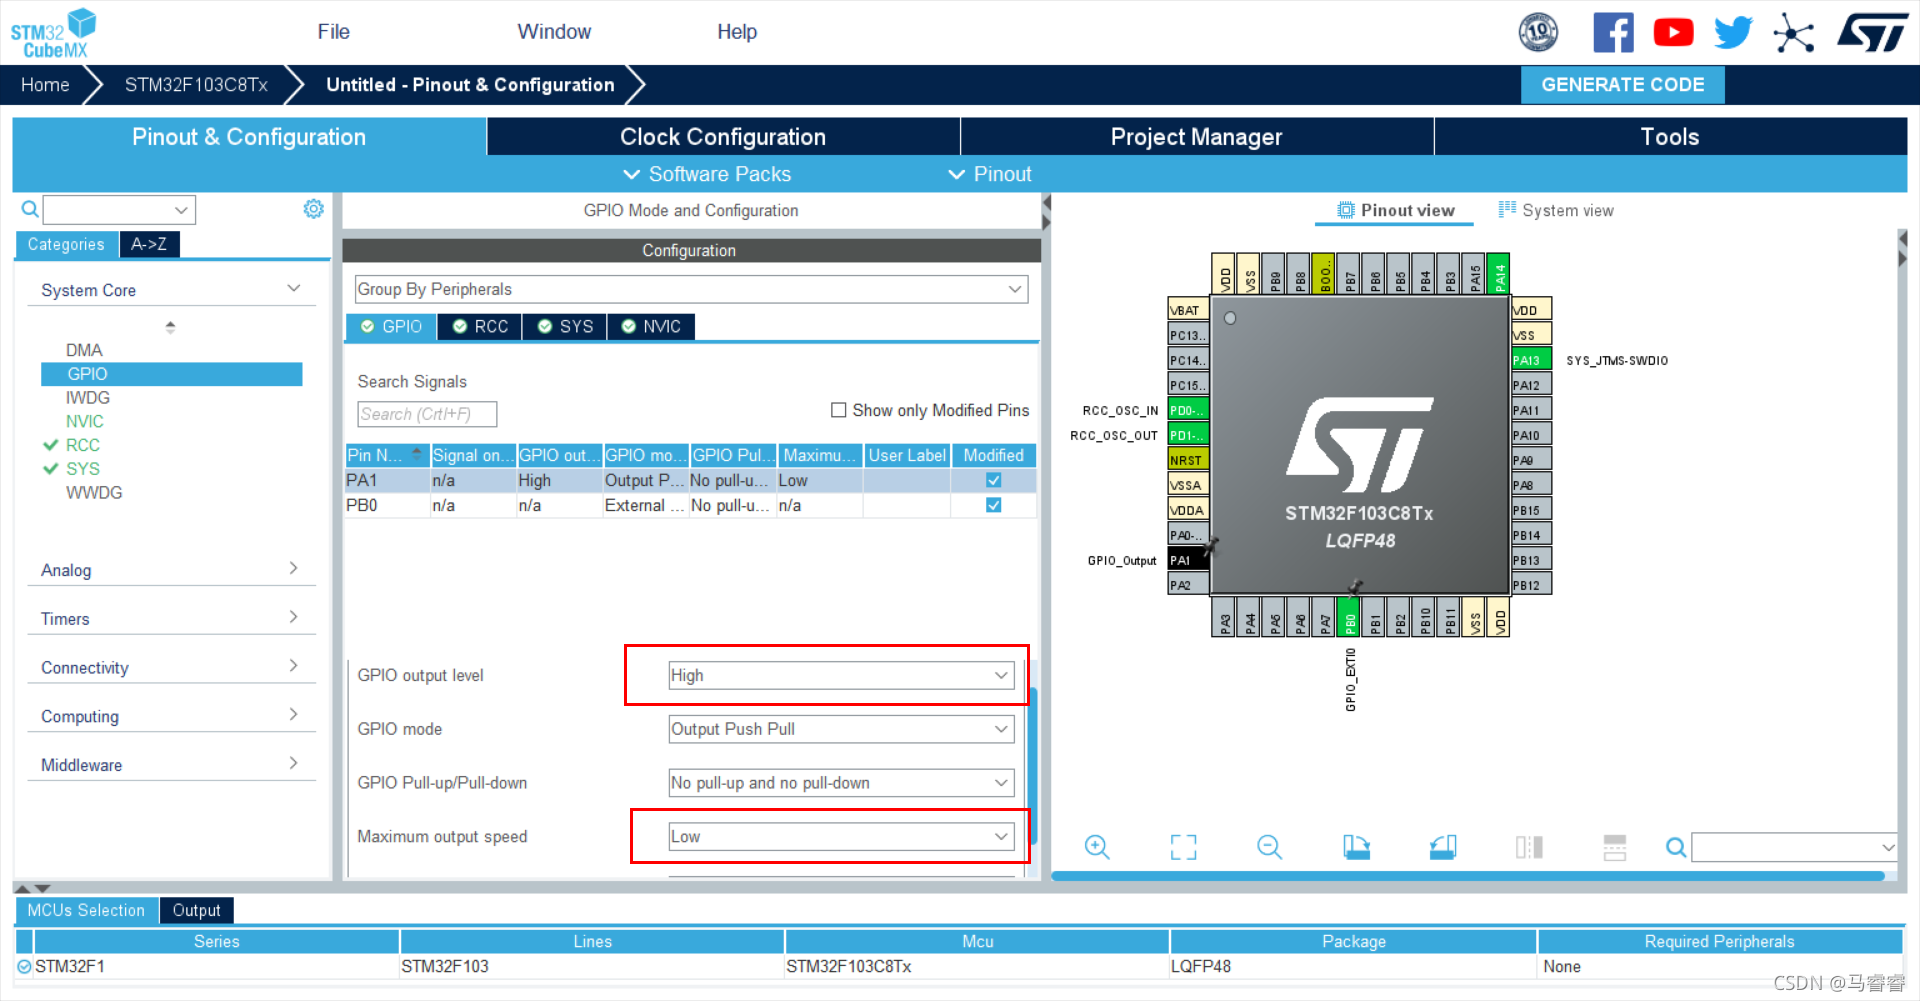Collapse the System Core category
The image size is (1920, 1001).
pyautogui.click(x=171, y=290)
